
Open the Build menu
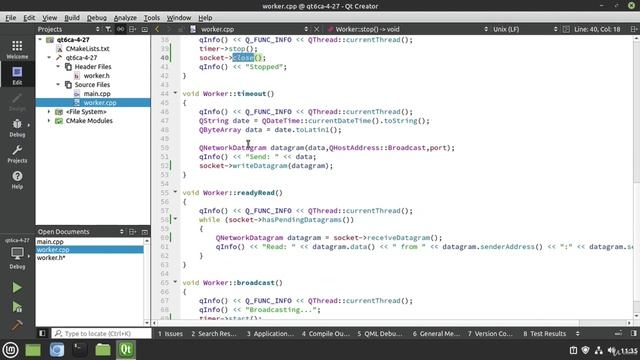pyautogui.click(x=72, y=18)
